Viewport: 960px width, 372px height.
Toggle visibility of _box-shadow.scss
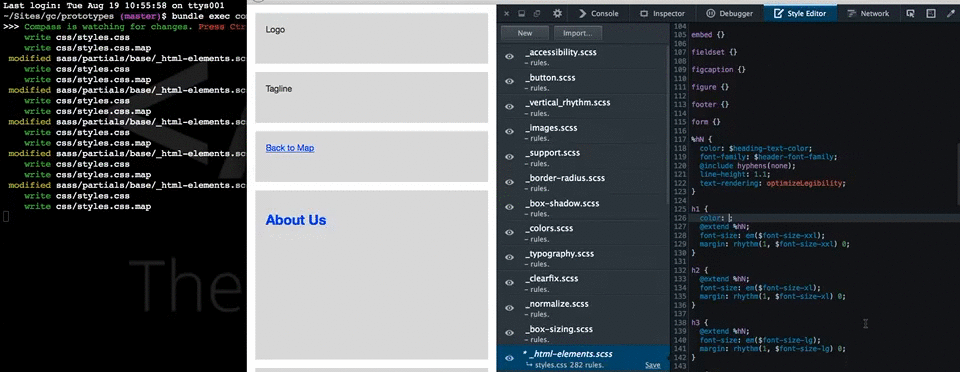click(x=509, y=207)
